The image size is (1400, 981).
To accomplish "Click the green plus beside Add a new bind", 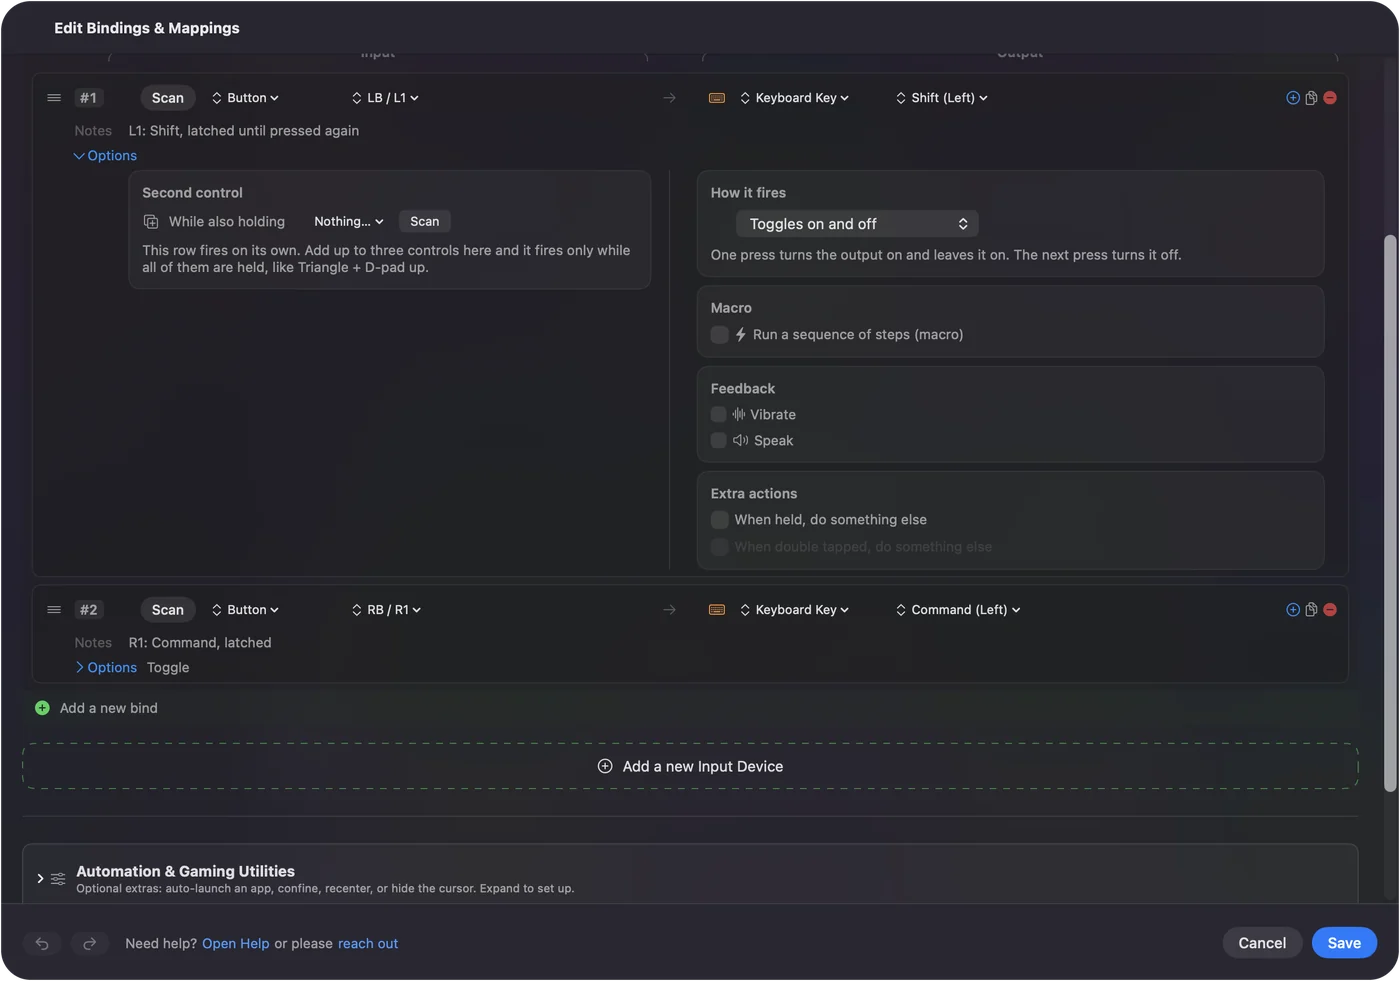I will [42, 708].
